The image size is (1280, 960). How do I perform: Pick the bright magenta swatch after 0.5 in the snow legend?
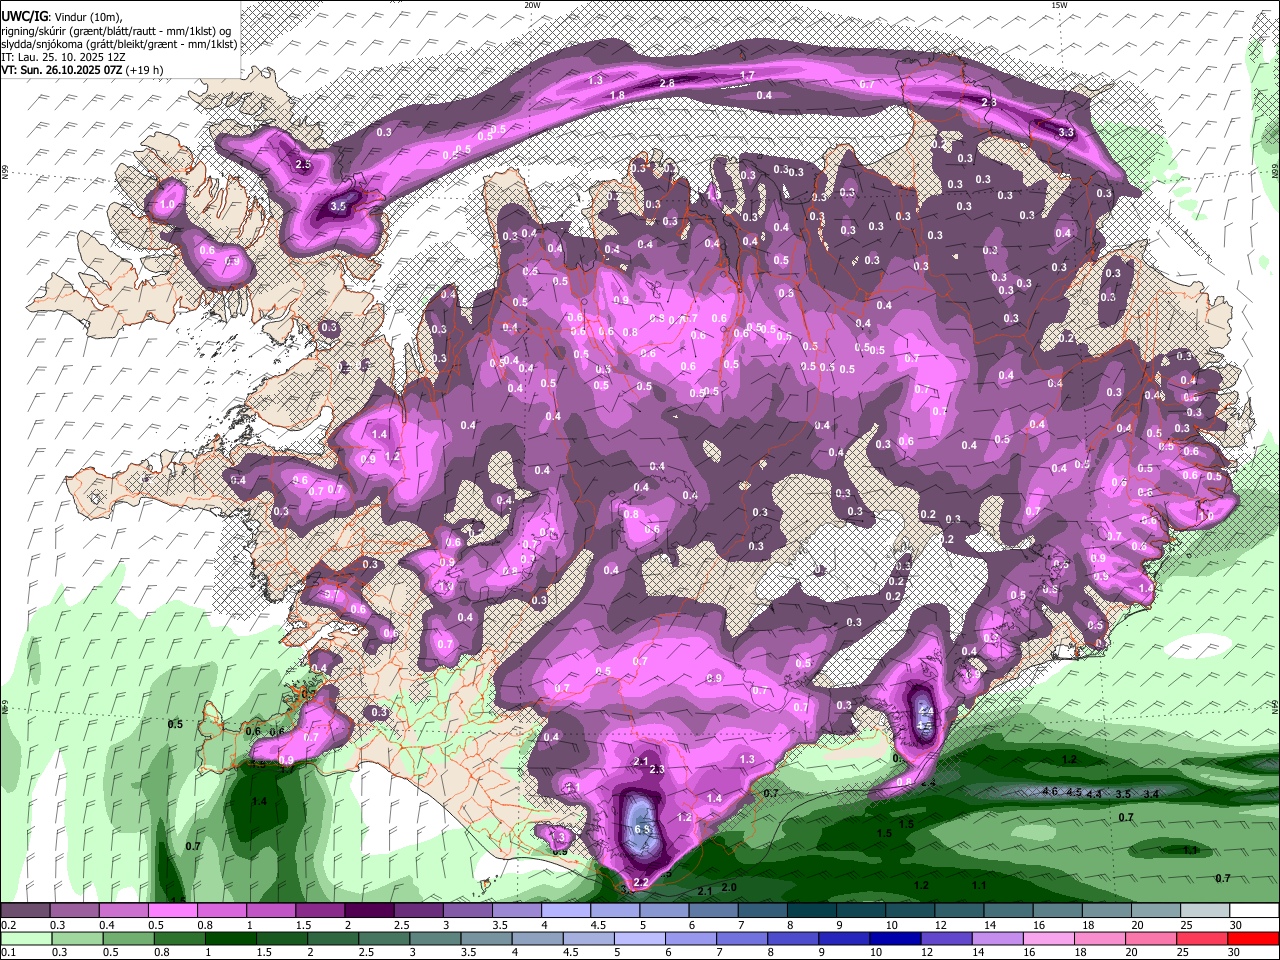click(x=172, y=911)
